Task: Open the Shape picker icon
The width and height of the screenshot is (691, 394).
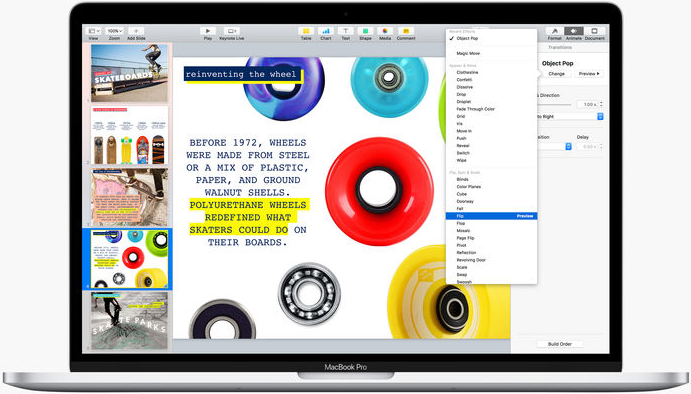Action: [x=365, y=31]
